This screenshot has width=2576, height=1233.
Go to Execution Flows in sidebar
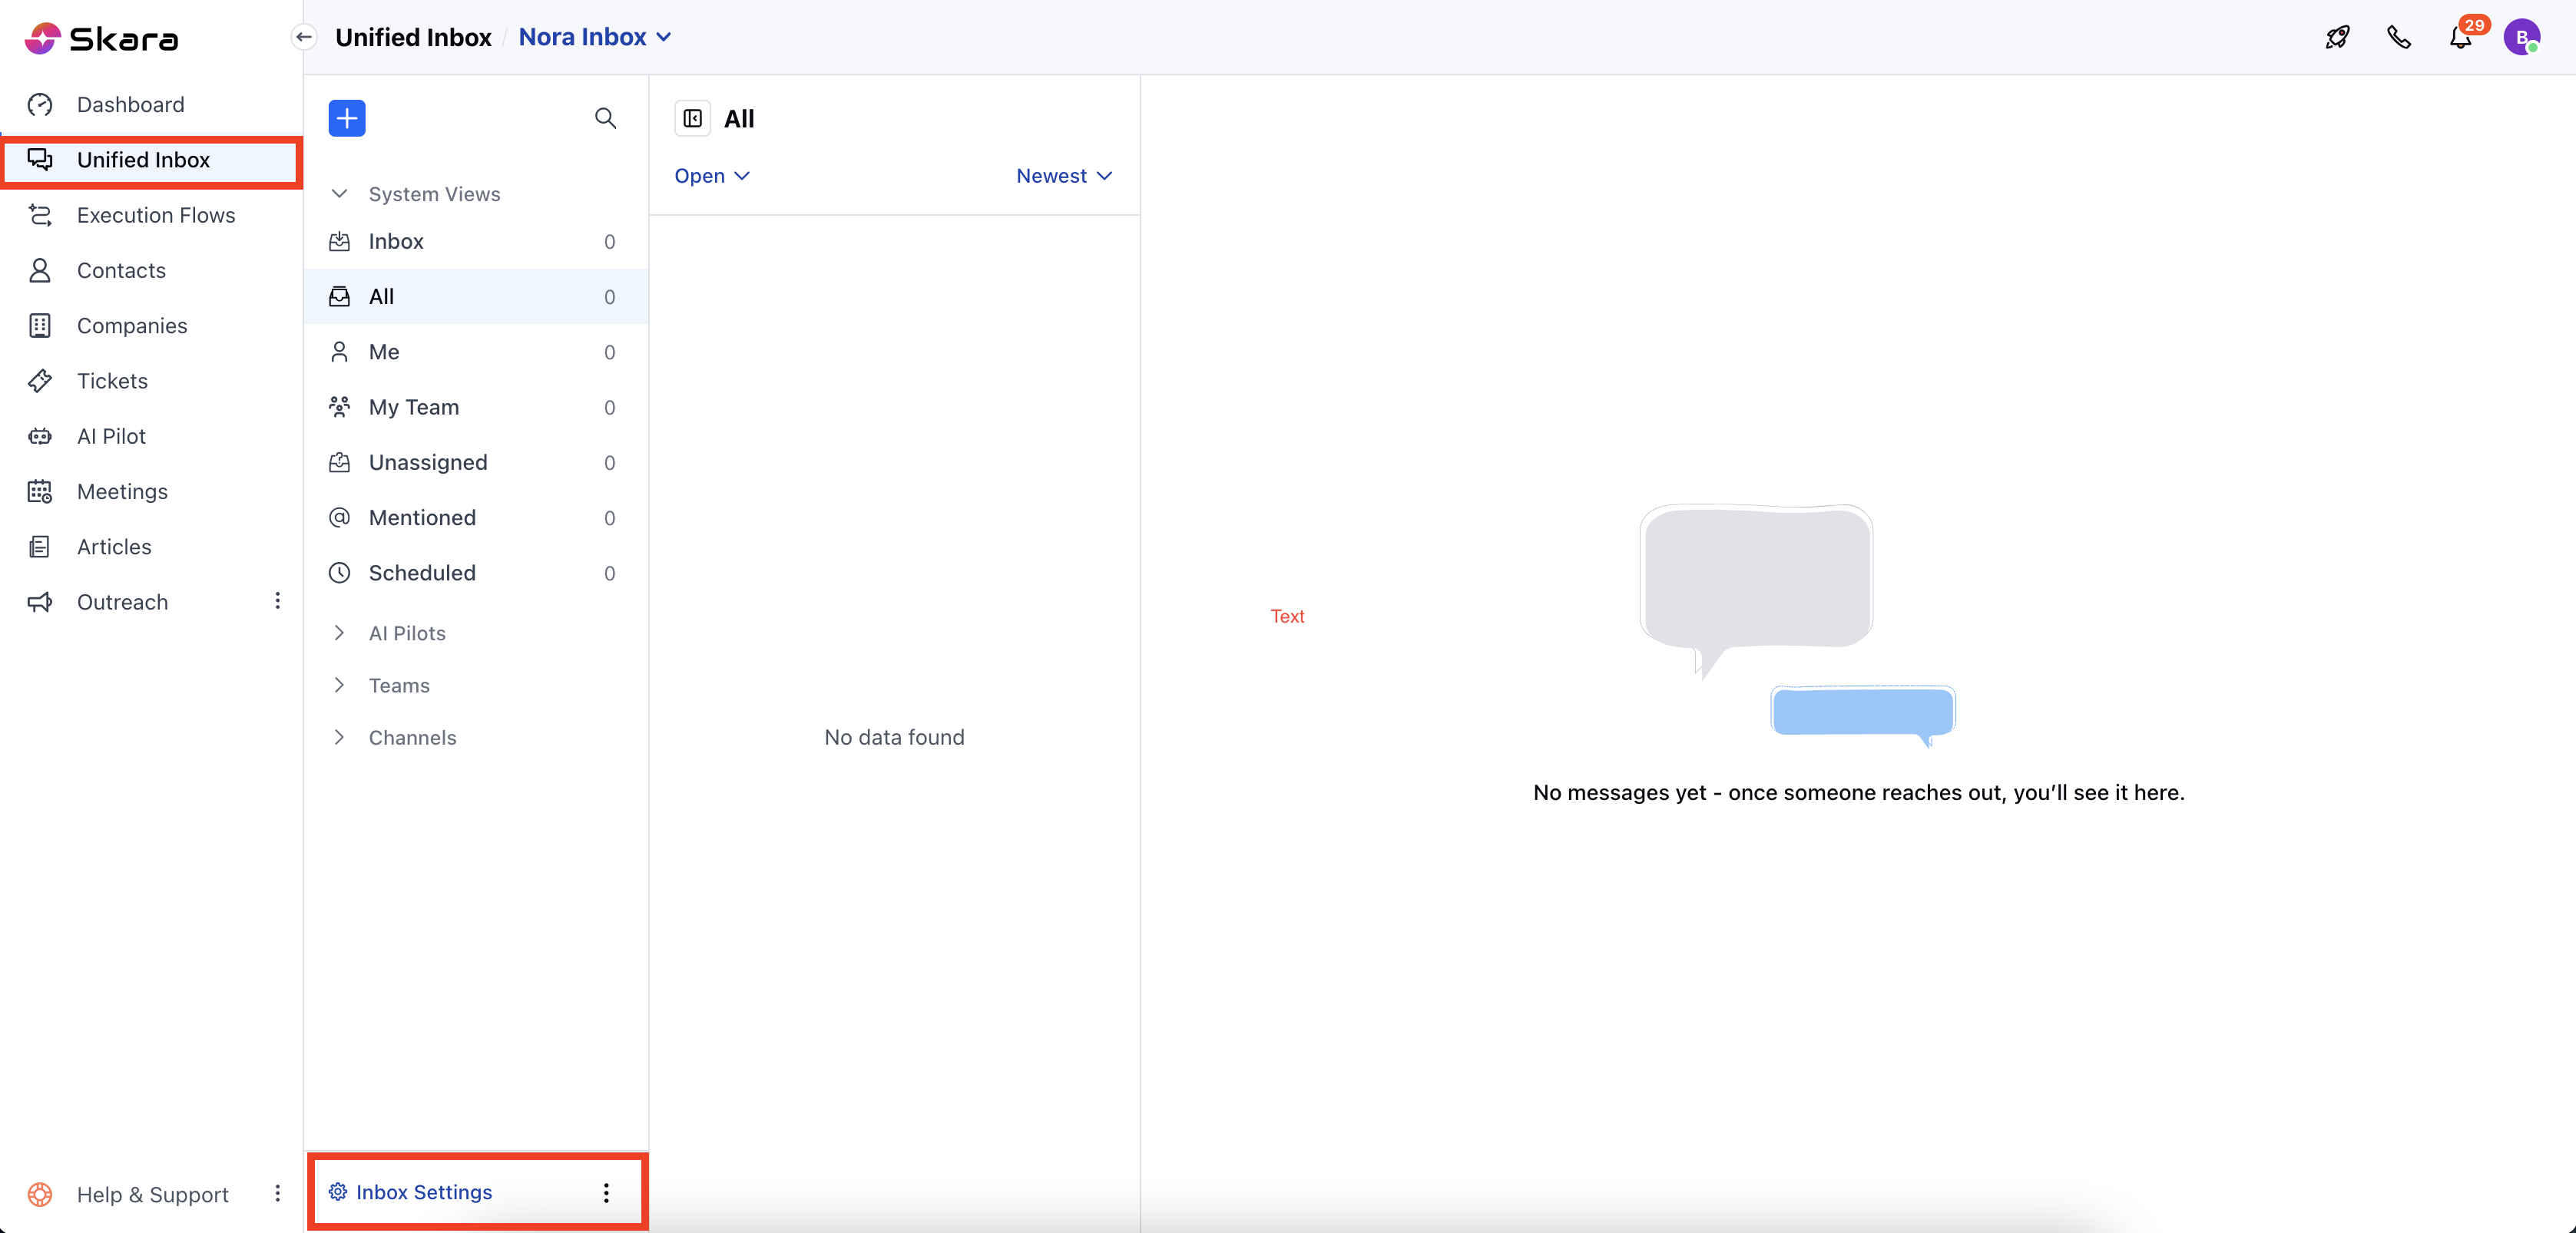[155, 215]
